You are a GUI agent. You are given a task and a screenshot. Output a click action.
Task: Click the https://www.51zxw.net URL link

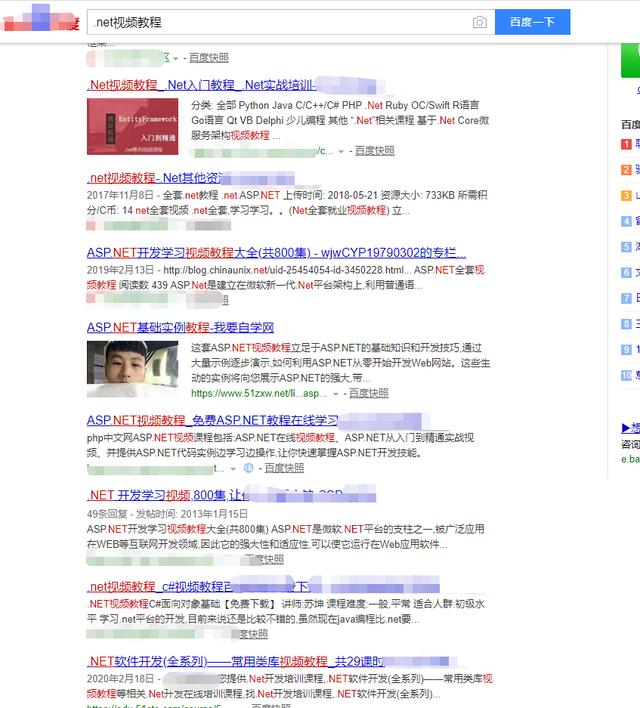click(259, 393)
